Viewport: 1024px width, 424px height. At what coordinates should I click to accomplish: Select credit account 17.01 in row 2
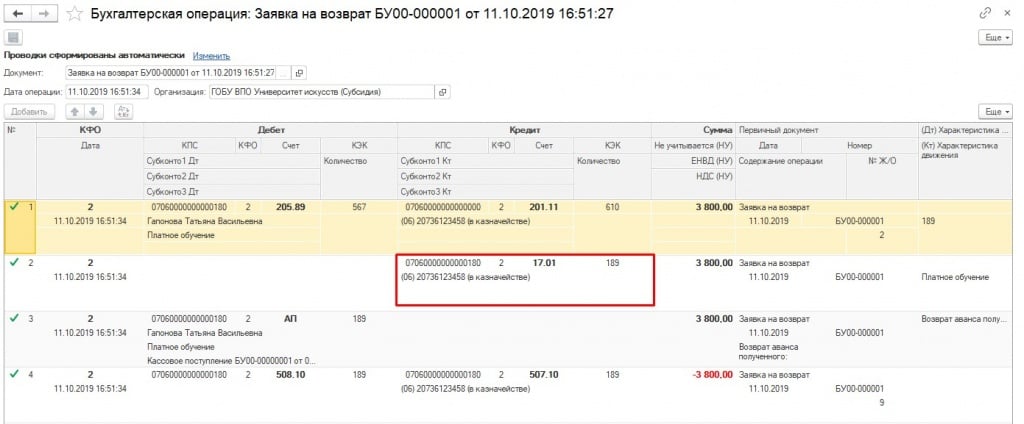click(545, 263)
